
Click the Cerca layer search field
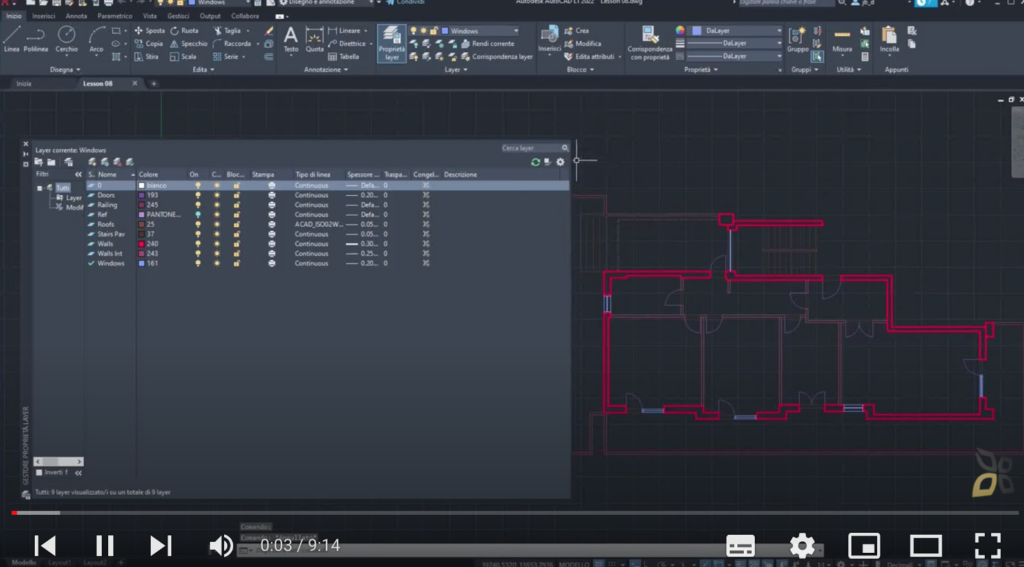pos(534,148)
